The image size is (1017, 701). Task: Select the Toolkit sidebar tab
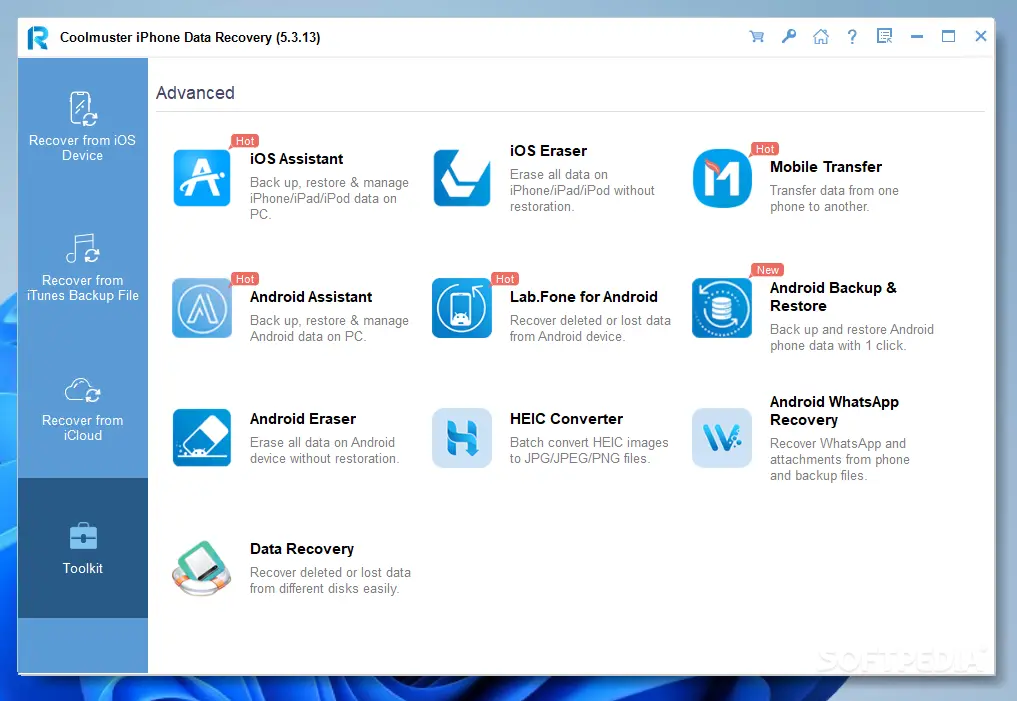click(82, 548)
